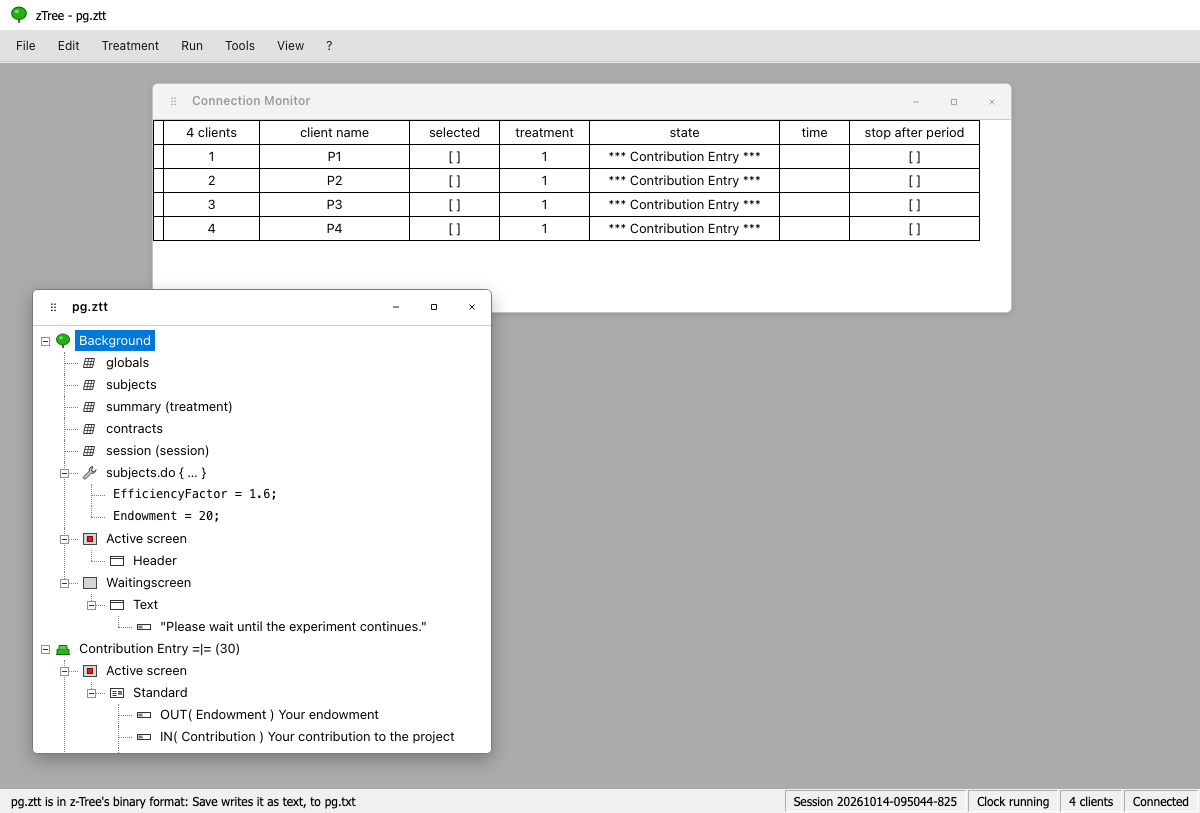
Task: Click the client name column header
Action: coord(335,133)
